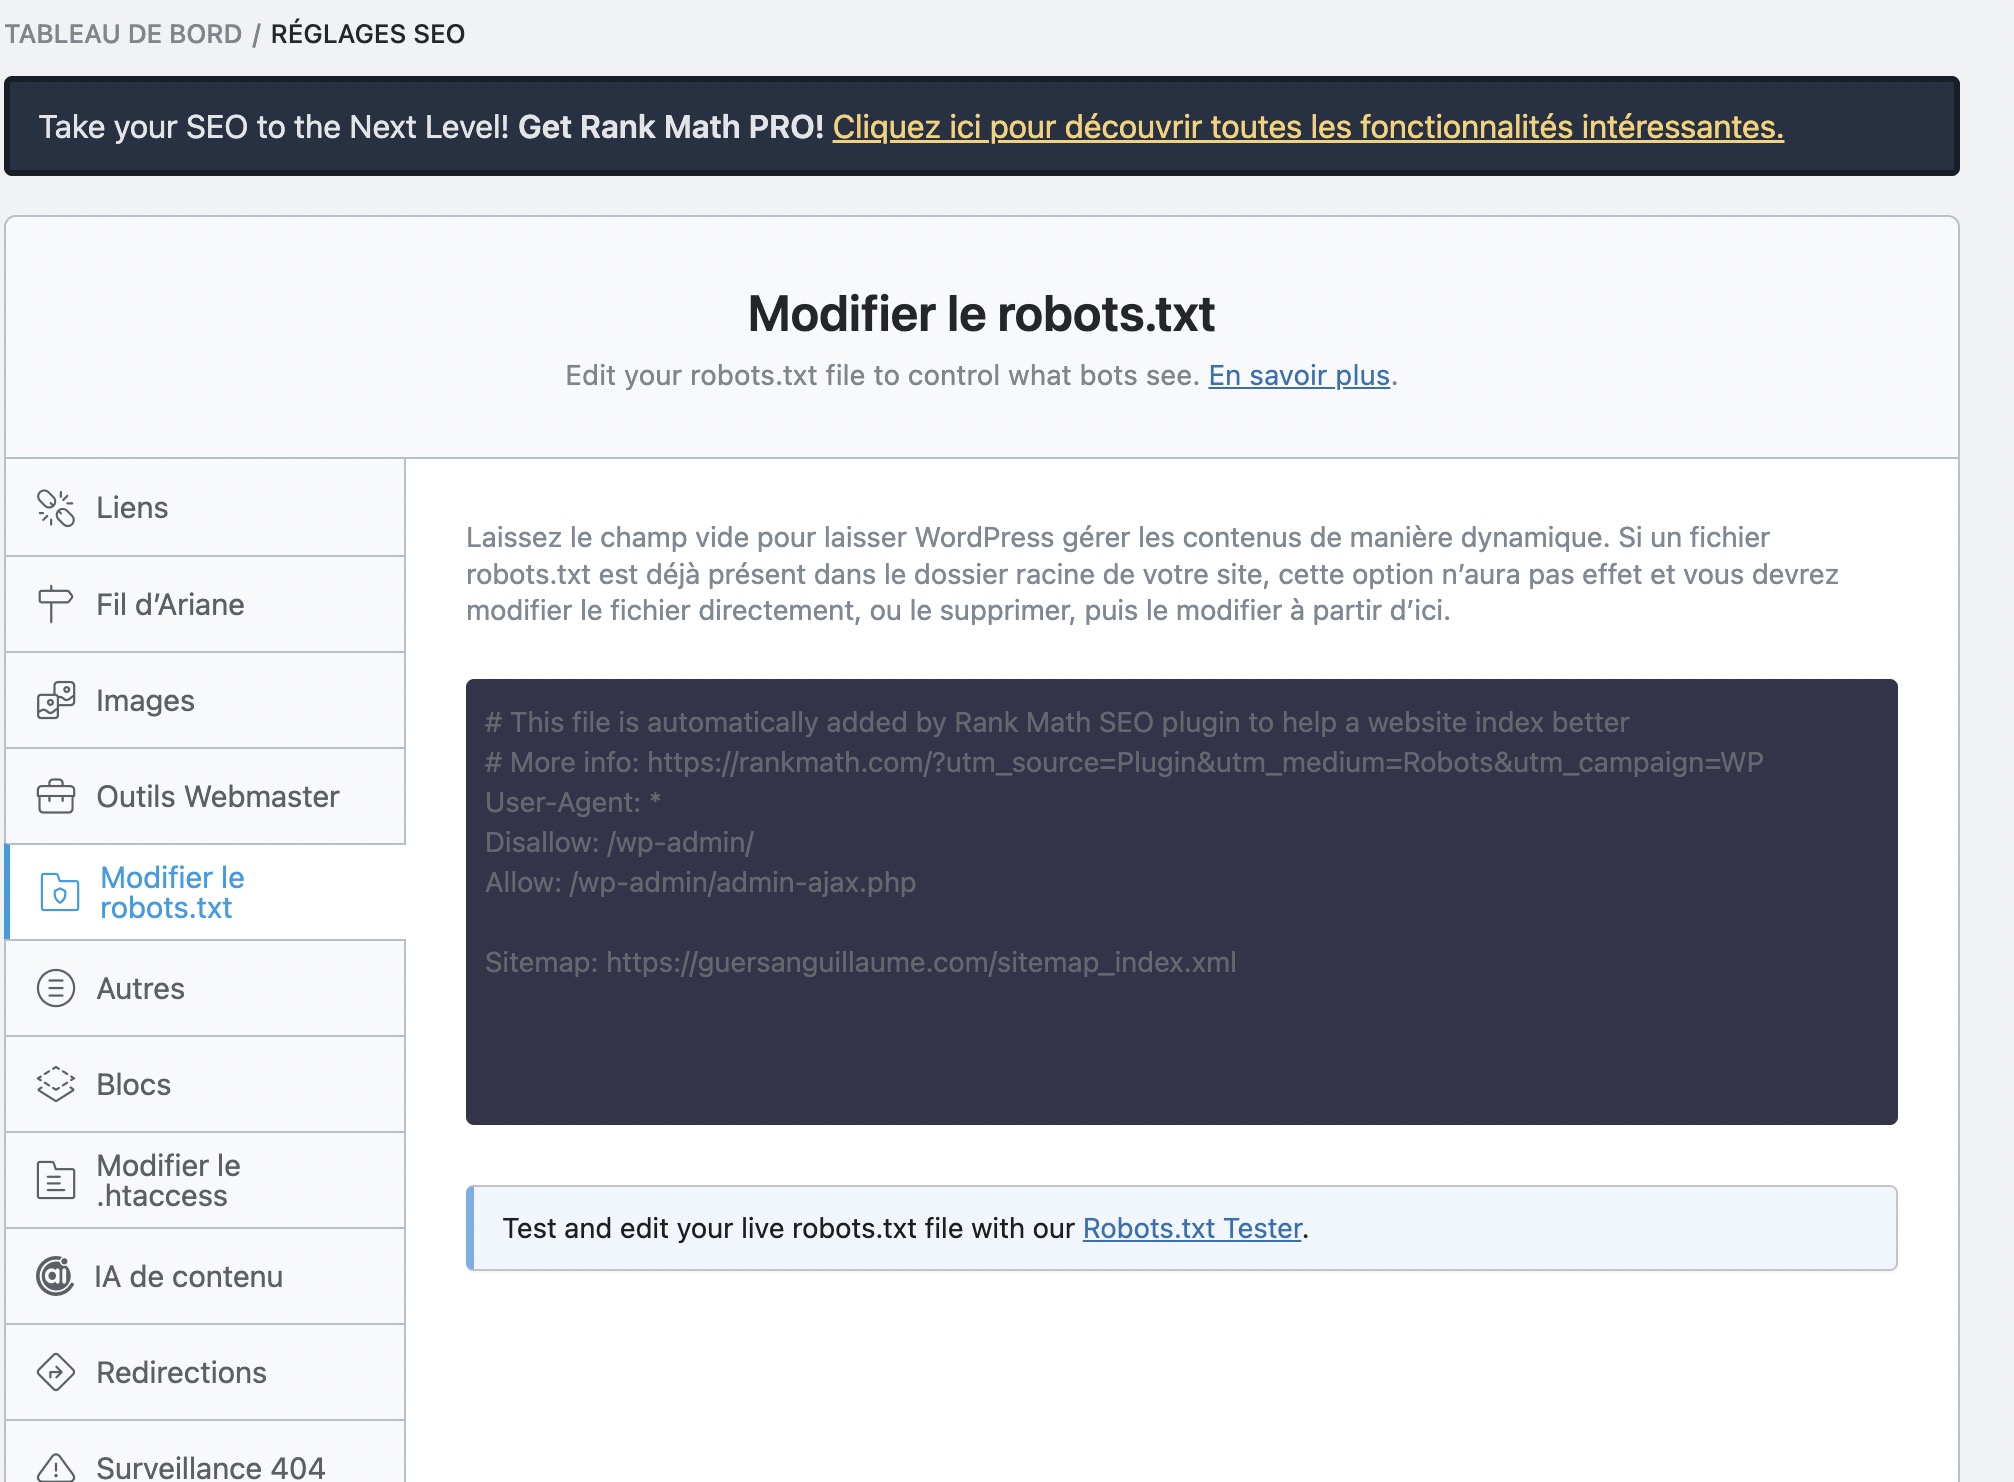
Task: Open IA de contenu via its AI icon
Action: pyautogui.click(x=55, y=1276)
